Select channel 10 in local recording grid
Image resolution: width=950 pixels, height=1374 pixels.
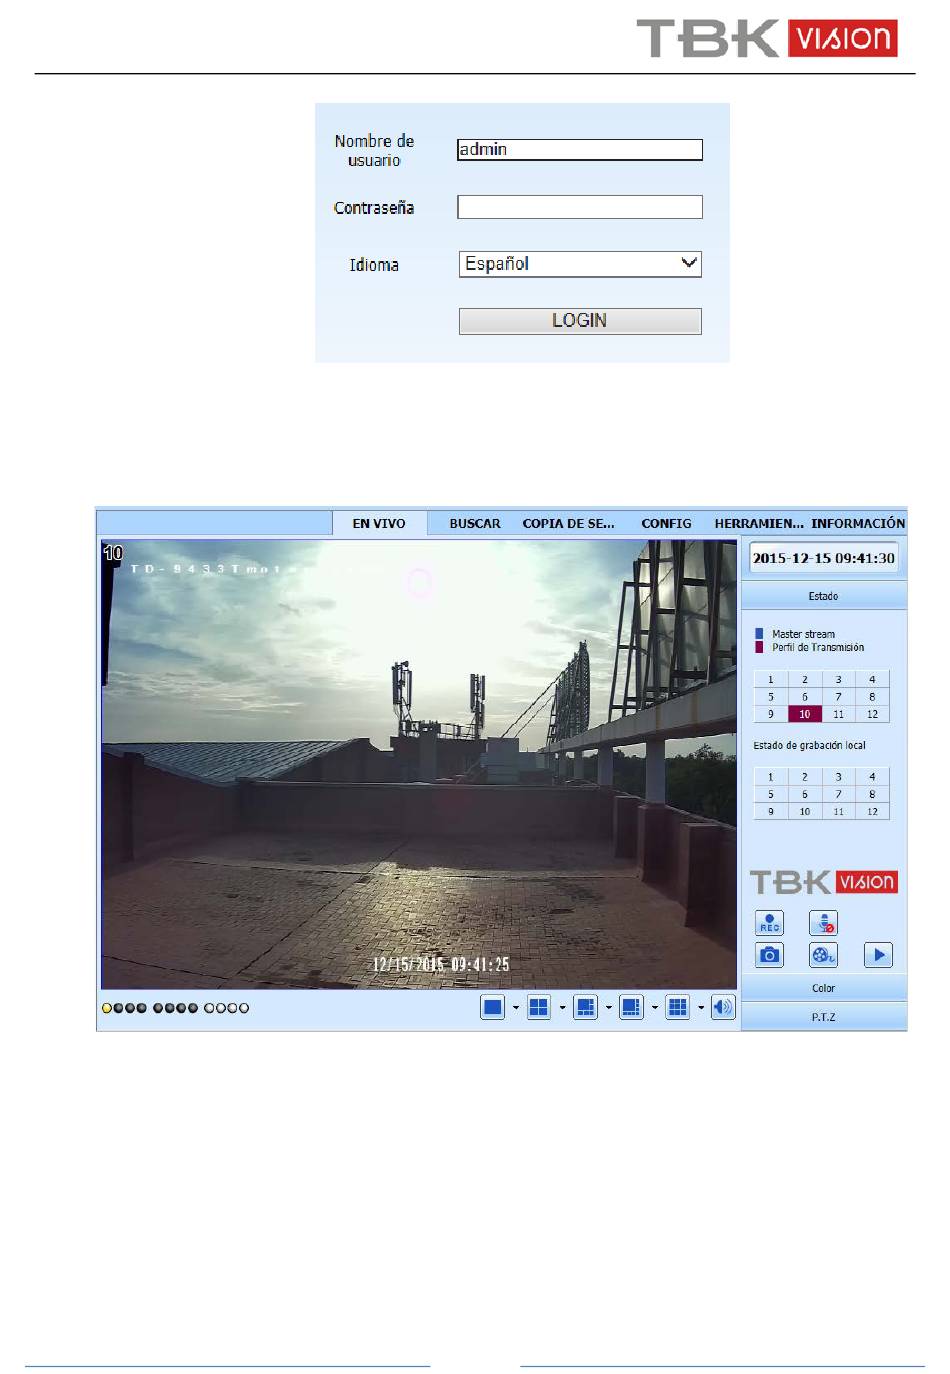(804, 811)
